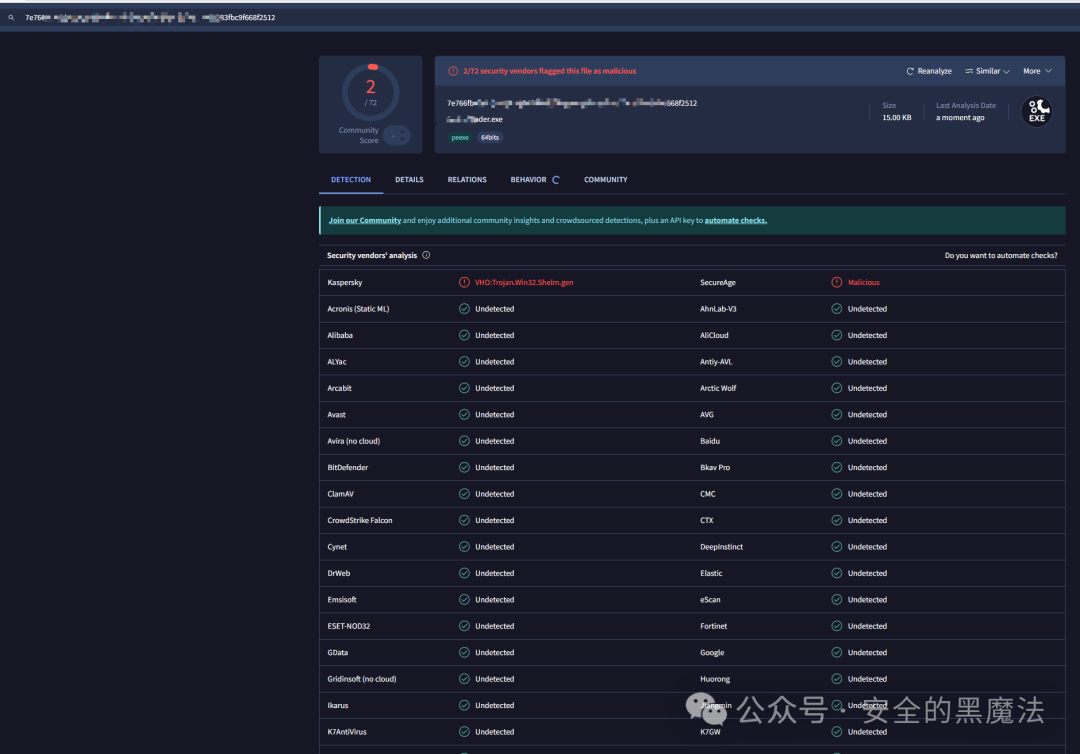Viewport: 1080px width, 754px height.
Task: Click the BitDefender undetected check icon
Action: [464, 468]
